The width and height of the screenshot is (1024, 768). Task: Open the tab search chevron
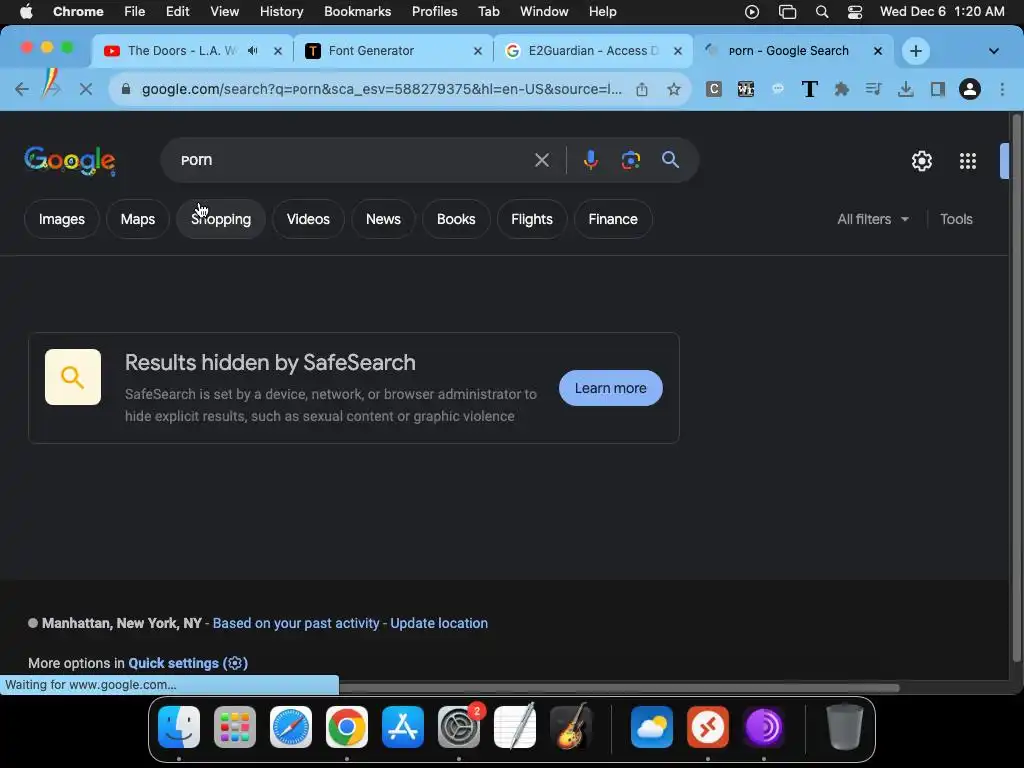[993, 51]
